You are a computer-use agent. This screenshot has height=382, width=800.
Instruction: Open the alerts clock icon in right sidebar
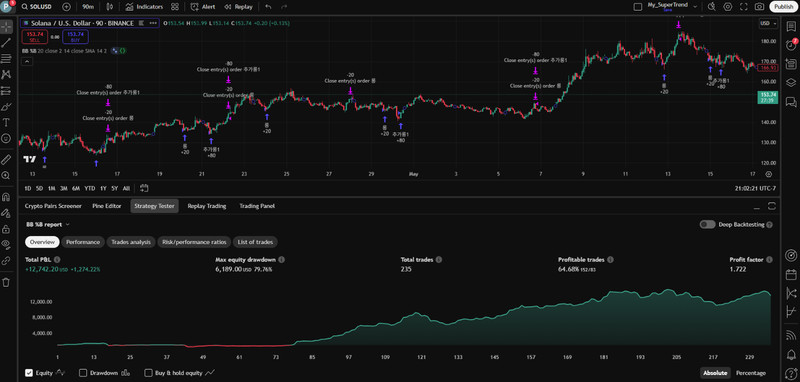pos(791,45)
